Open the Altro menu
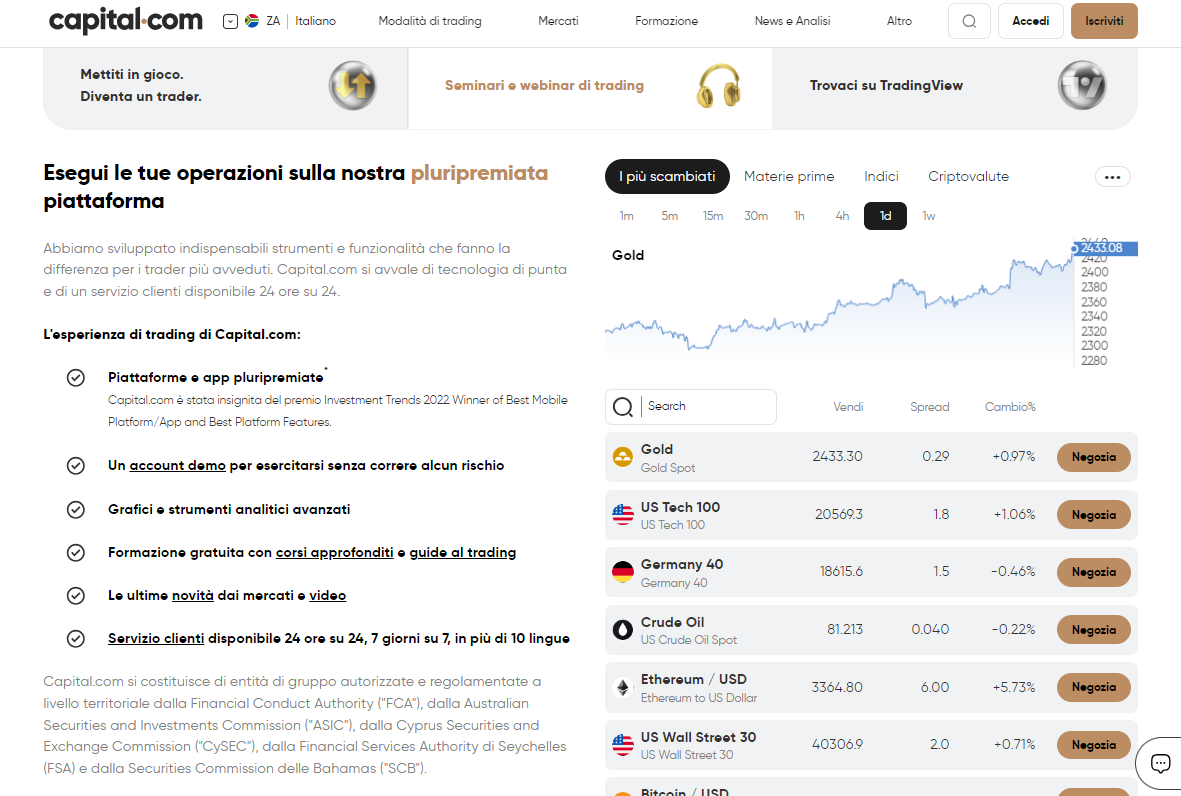Screen dimensions: 1181x796 899,21
